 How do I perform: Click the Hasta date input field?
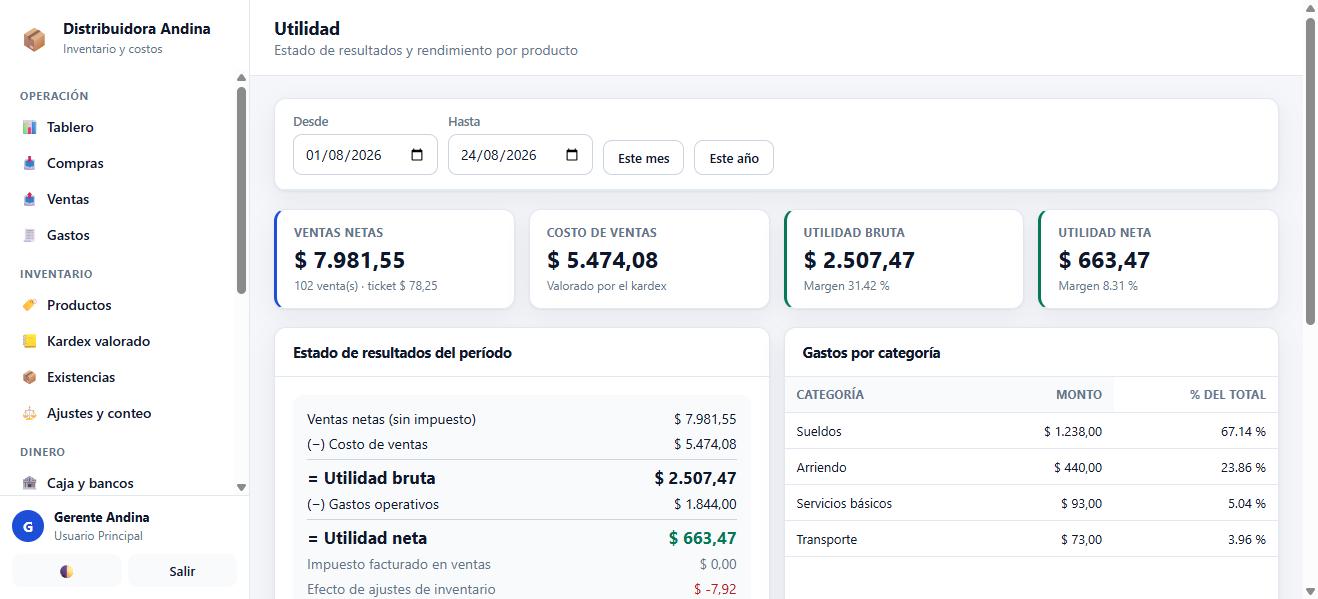point(520,155)
